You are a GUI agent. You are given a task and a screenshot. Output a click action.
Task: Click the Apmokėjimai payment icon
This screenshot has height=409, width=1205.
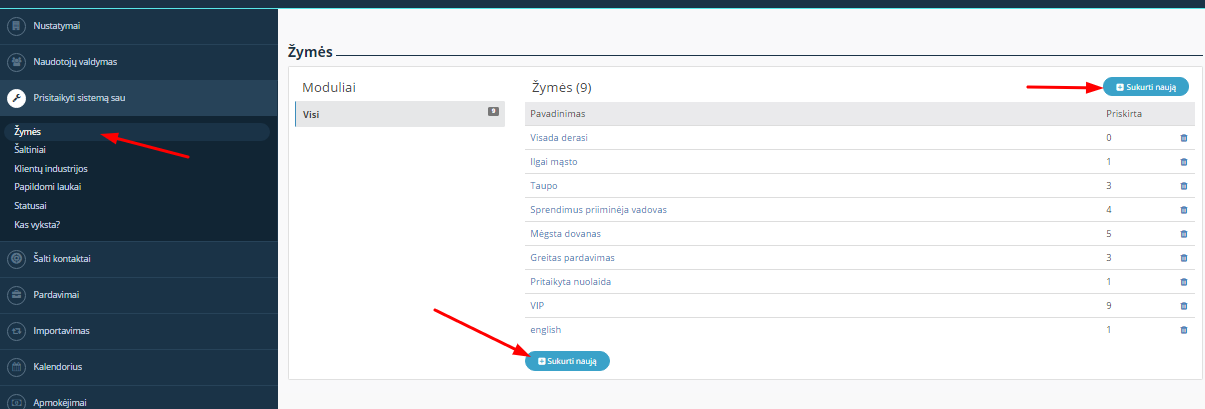pos(16,402)
